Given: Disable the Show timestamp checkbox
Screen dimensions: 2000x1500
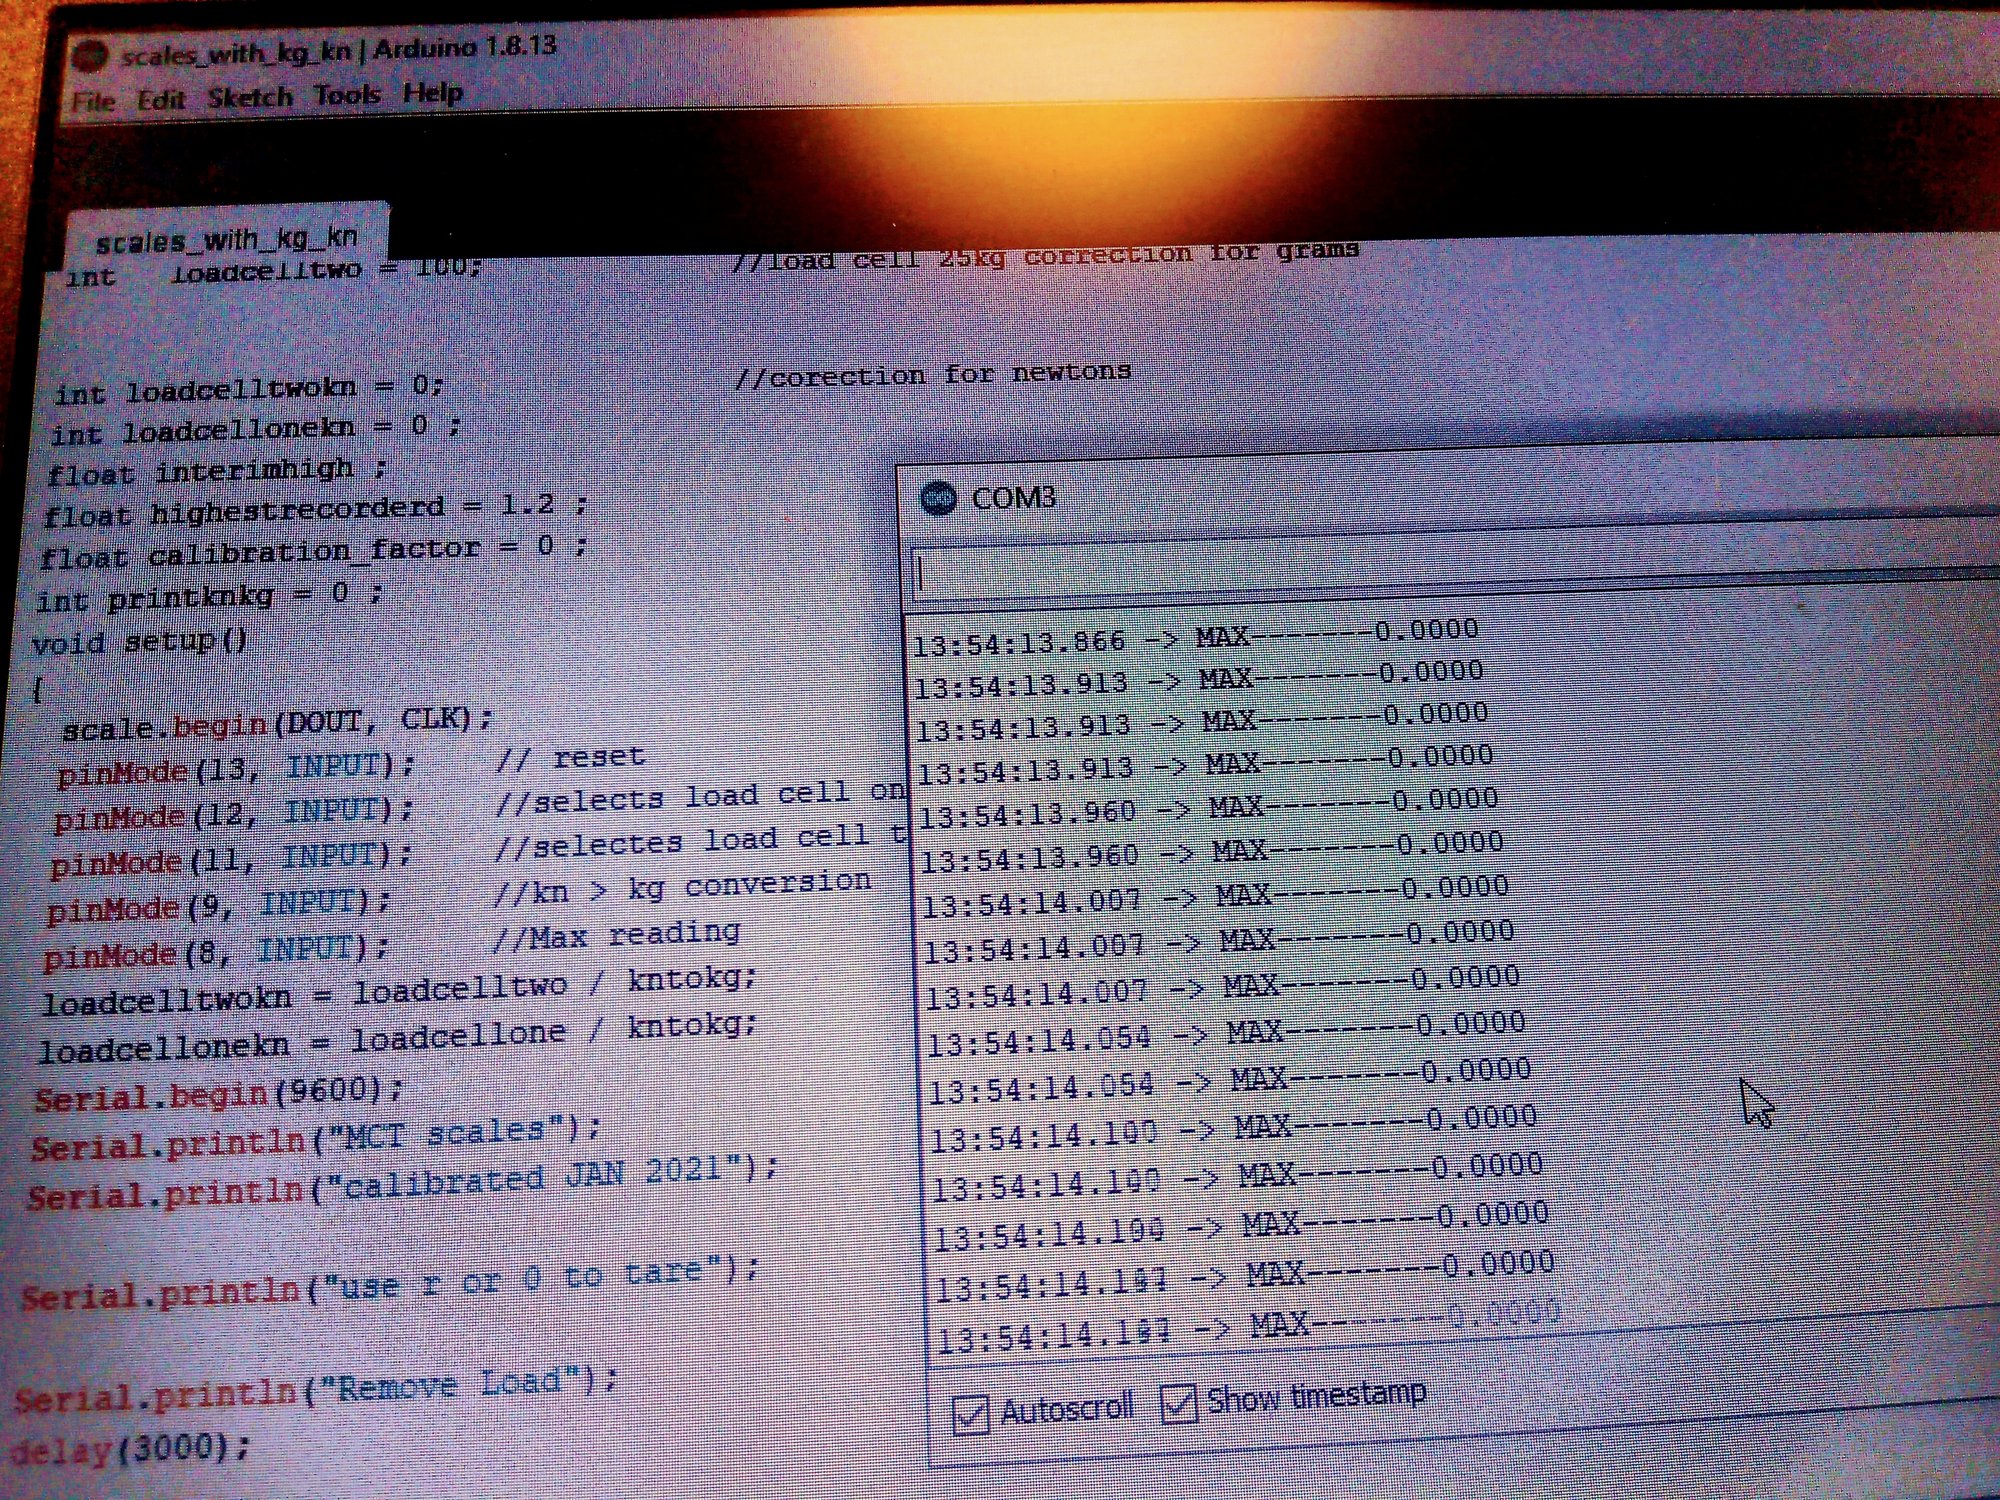Looking at the screenshot, I should [x=1179, y=1404].
